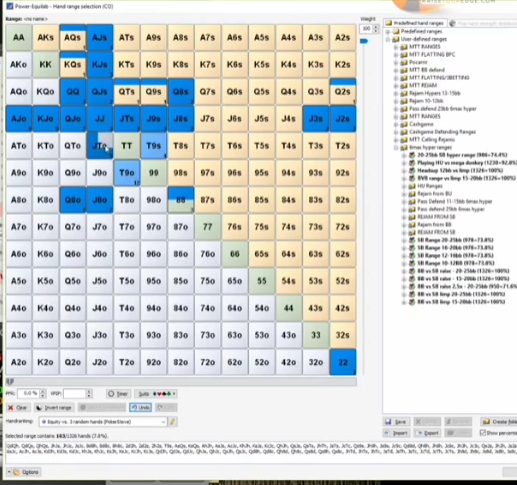The height and width of the screenshot is (485, 517).
Task: Click the range slider handle below the grid
Action: 10,382
